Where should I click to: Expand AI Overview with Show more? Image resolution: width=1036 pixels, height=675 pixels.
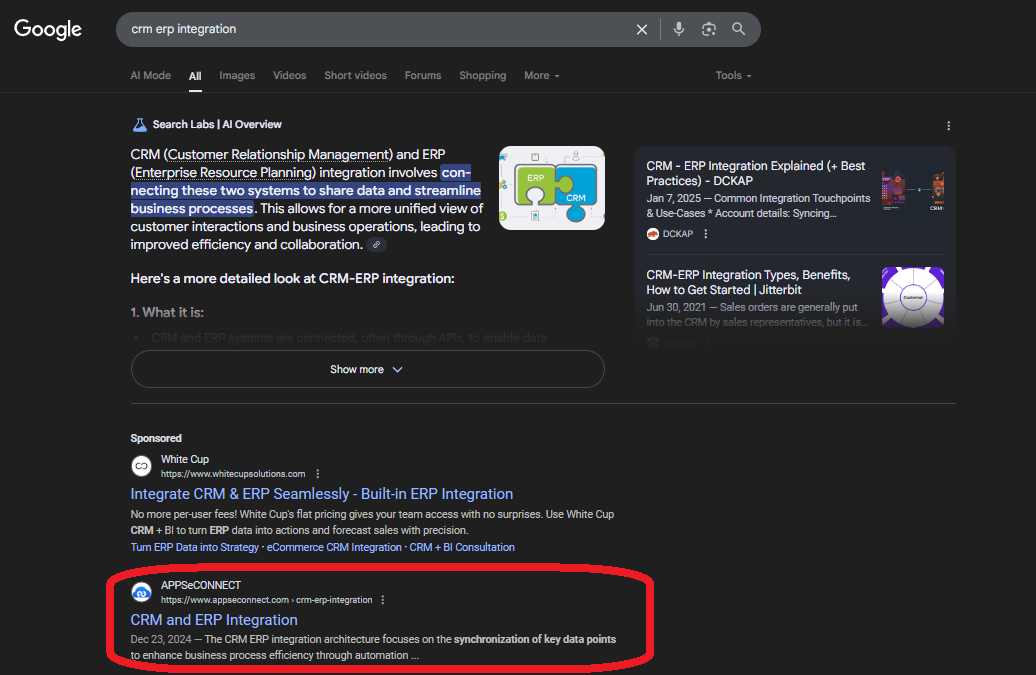(x=367, y=369)
